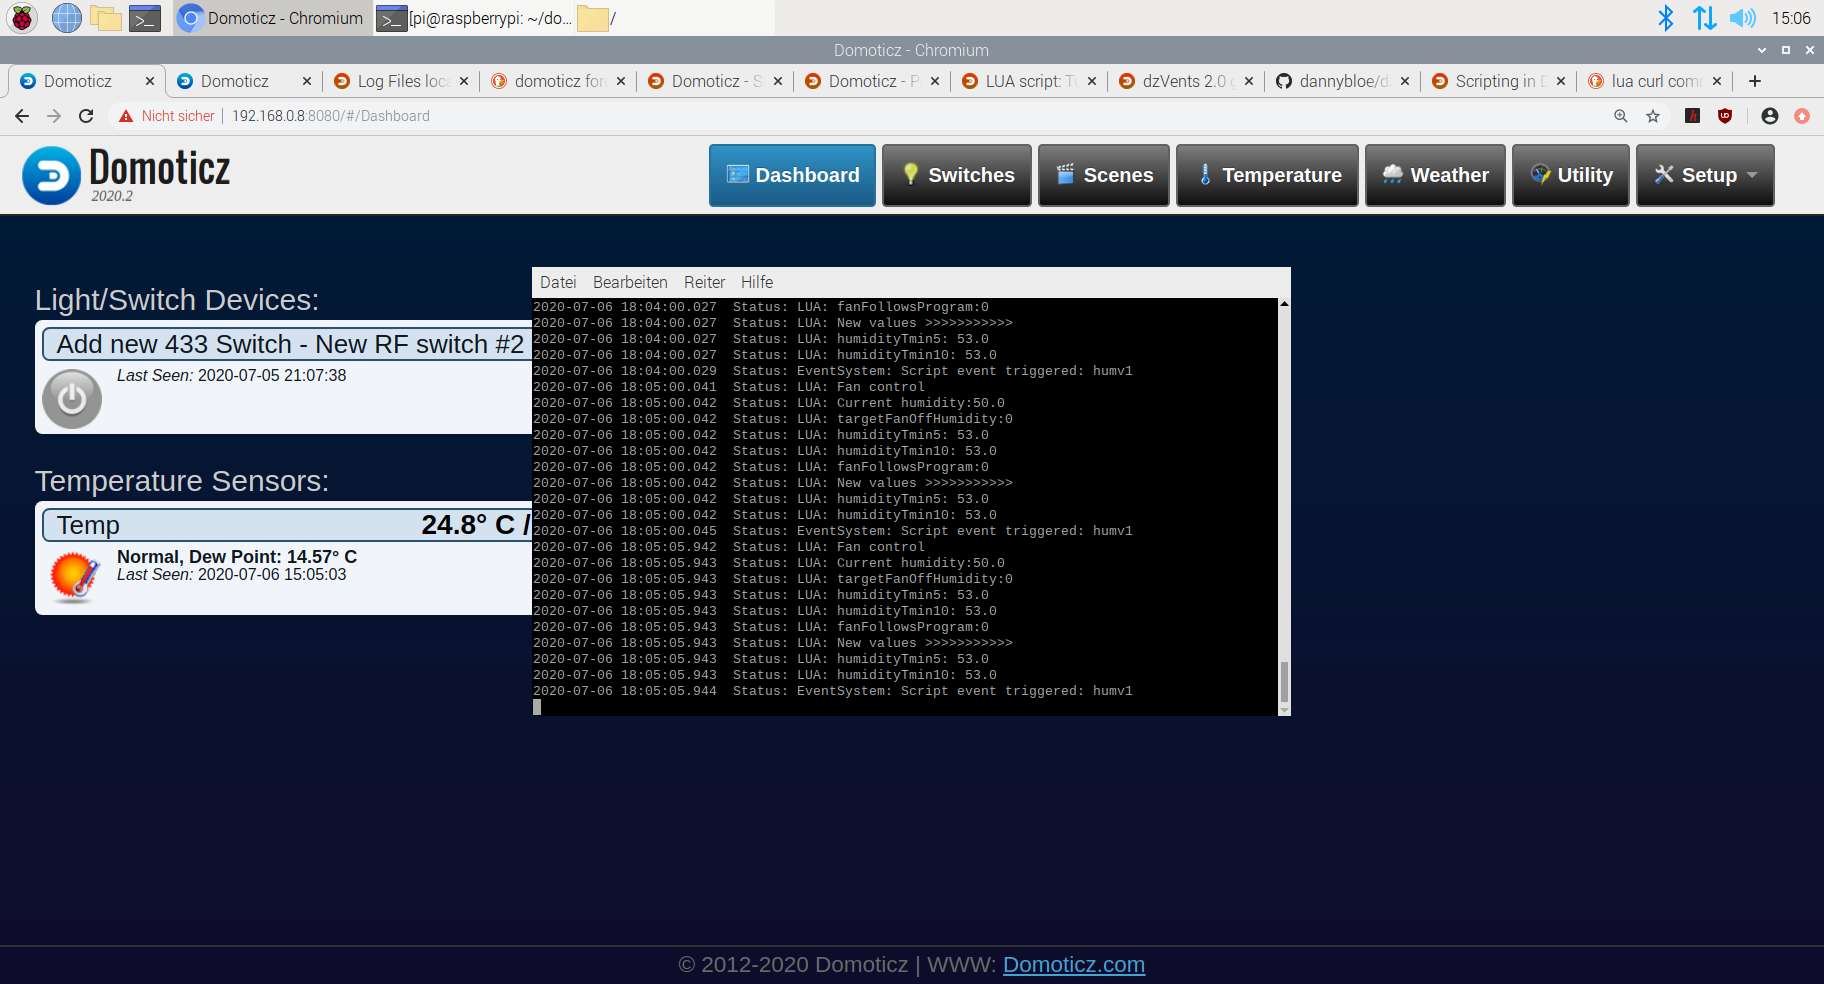Toggle the 433 Switch power button
This screenshot has width=1824, height=984.
(x=72, y=399)
